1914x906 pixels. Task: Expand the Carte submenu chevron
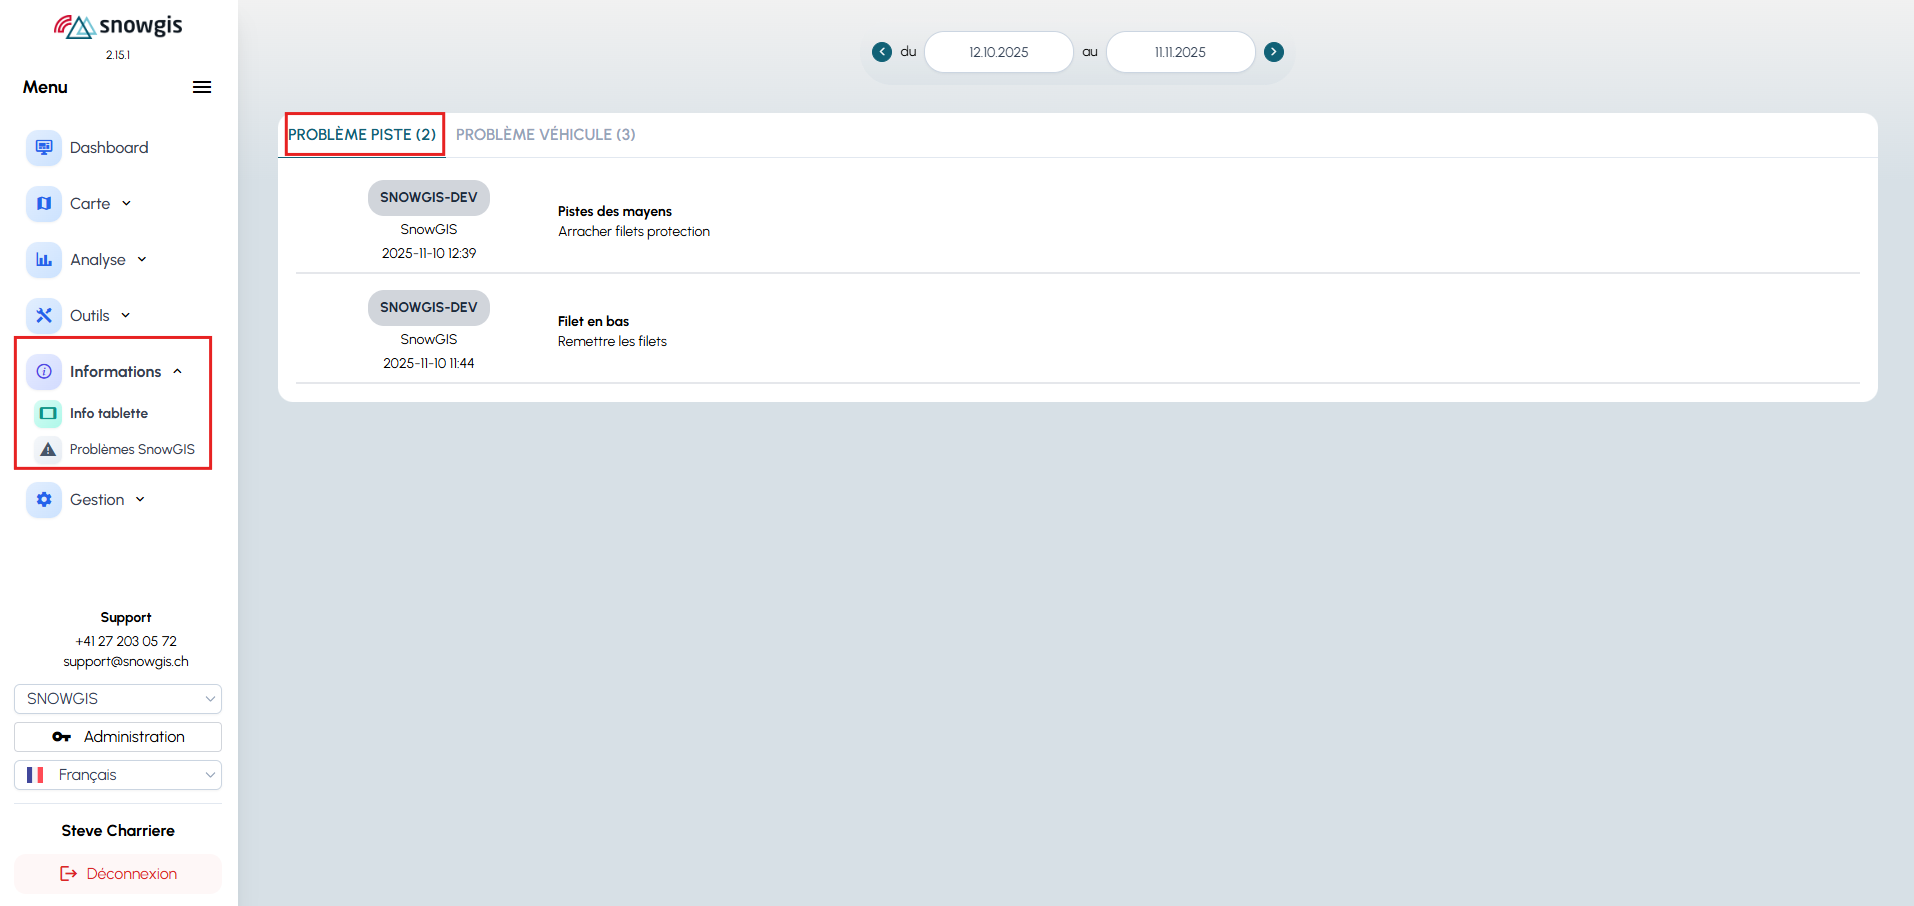tap(127, 204)
